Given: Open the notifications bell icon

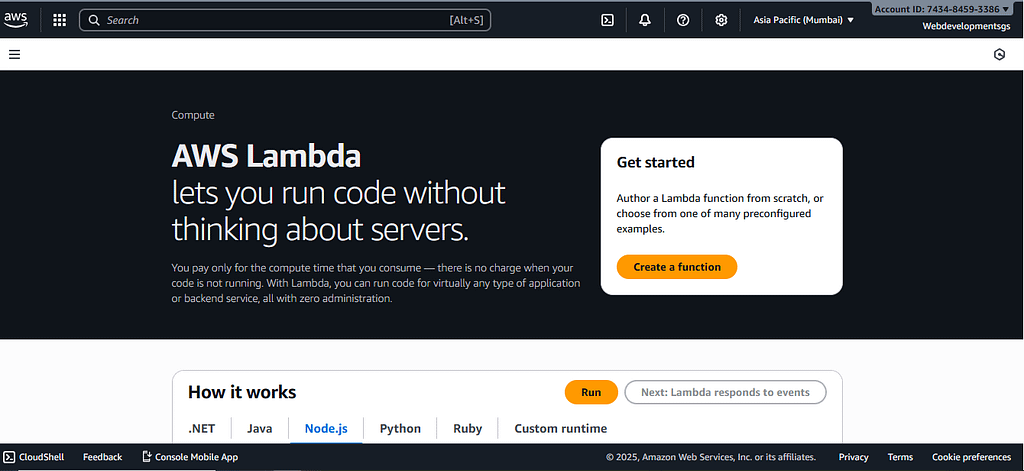Looking at the screenshot, I should (x=645, y=20).
